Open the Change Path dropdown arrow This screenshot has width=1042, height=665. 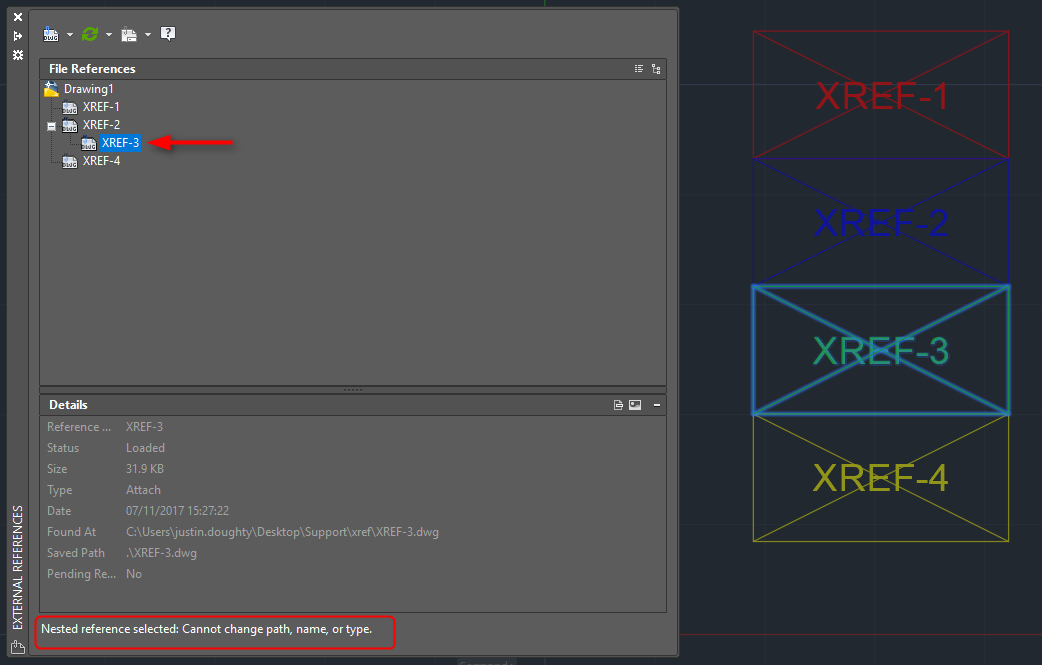[148, 35]
